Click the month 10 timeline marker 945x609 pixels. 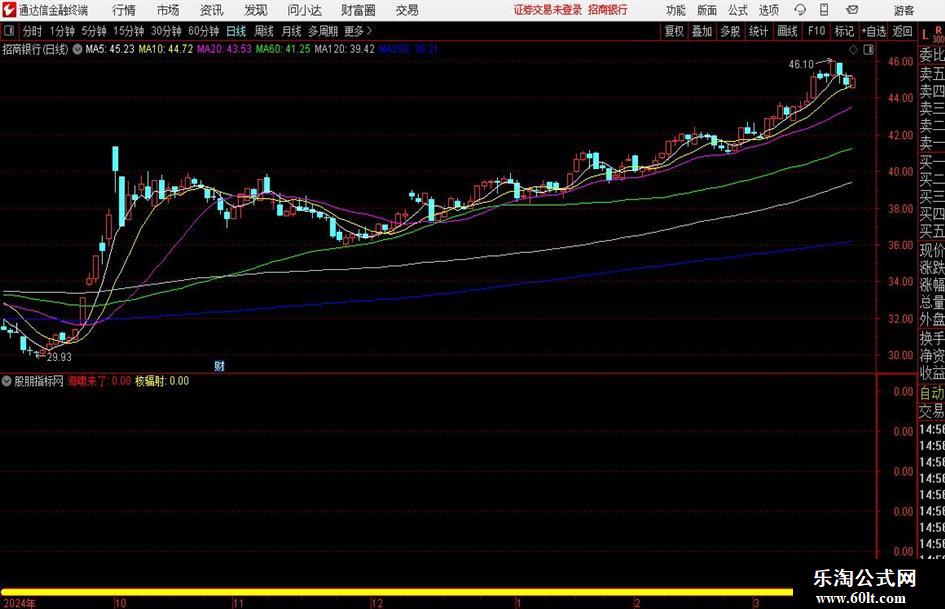tap(120, 603)
